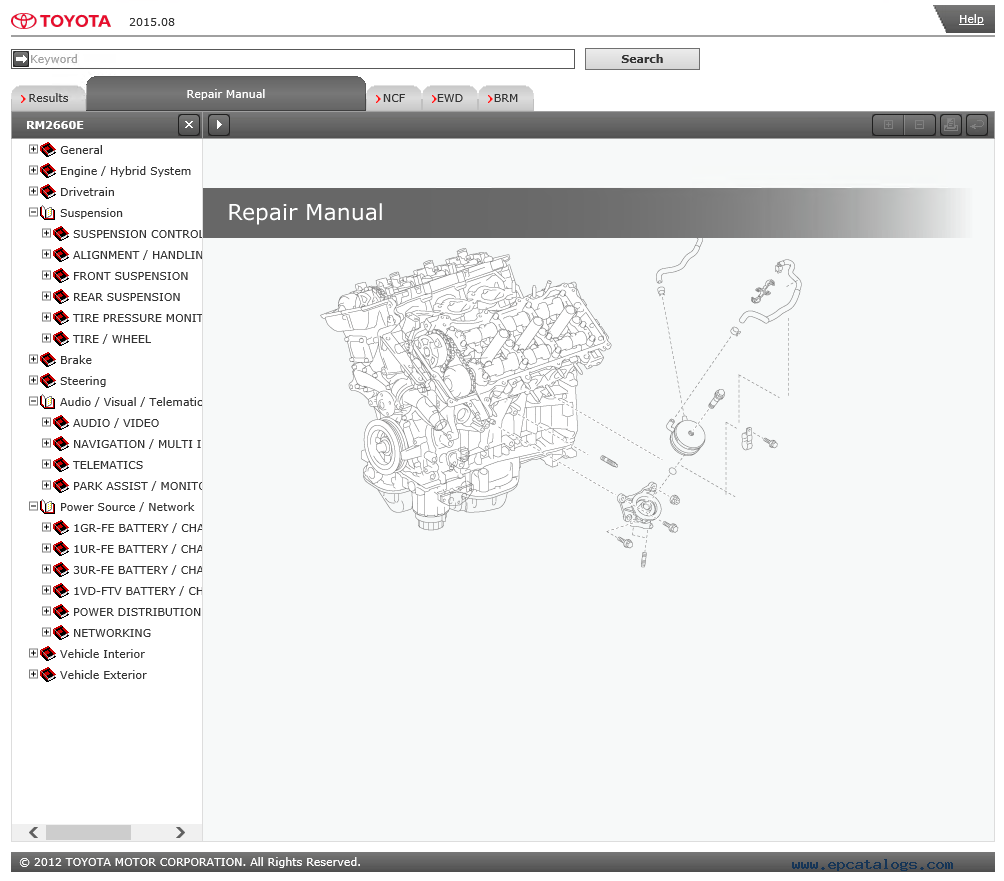Click the open book icon for Audio / Visual
The width and height of the screenshot is (1004, 881).
[x=48, y=402]
